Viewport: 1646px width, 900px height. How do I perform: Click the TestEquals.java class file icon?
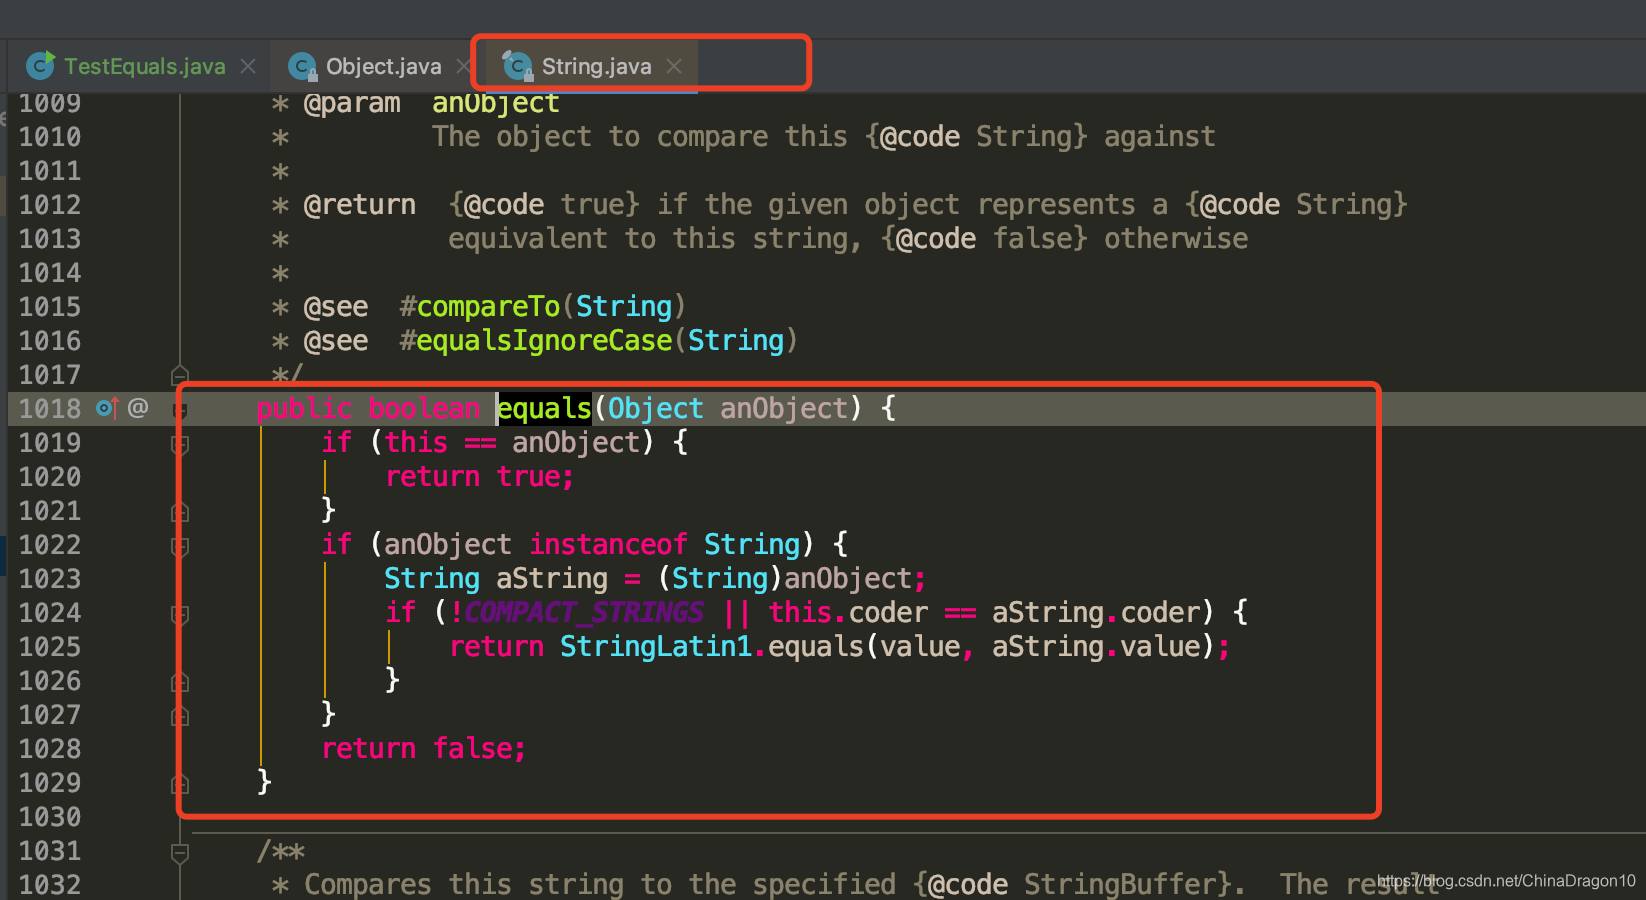(41, 66)
